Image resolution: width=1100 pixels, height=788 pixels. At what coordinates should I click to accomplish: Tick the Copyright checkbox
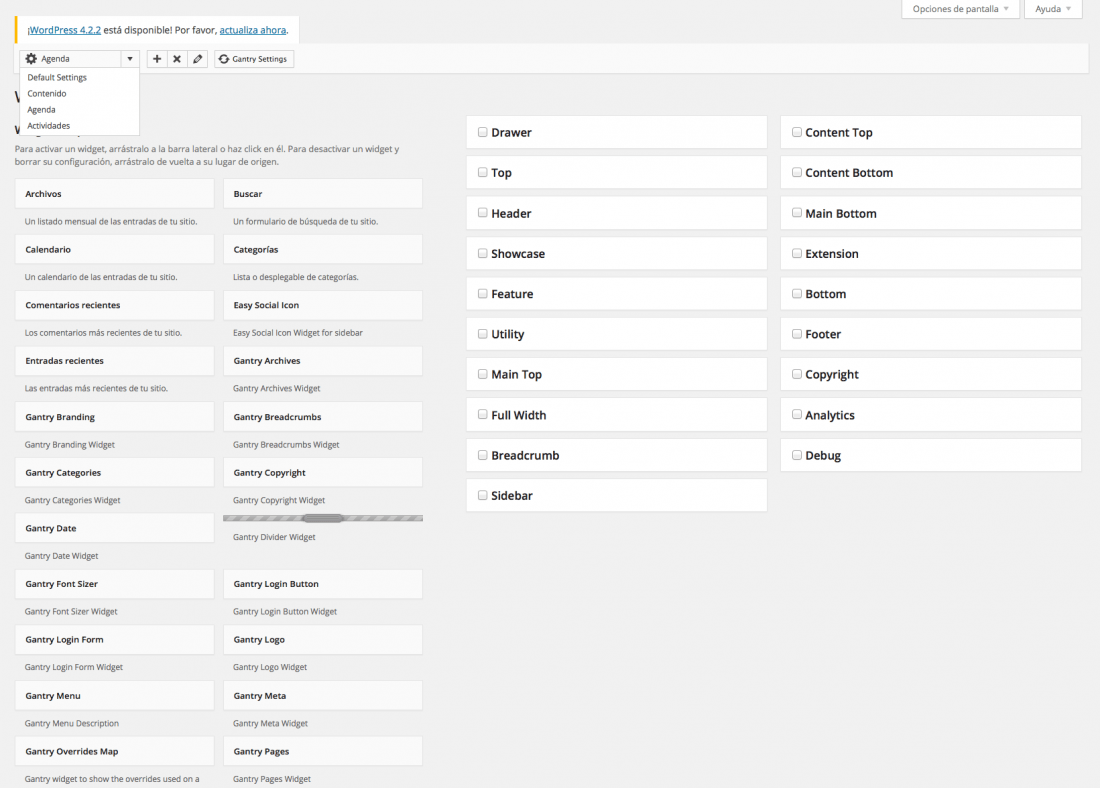pos(797,374)
